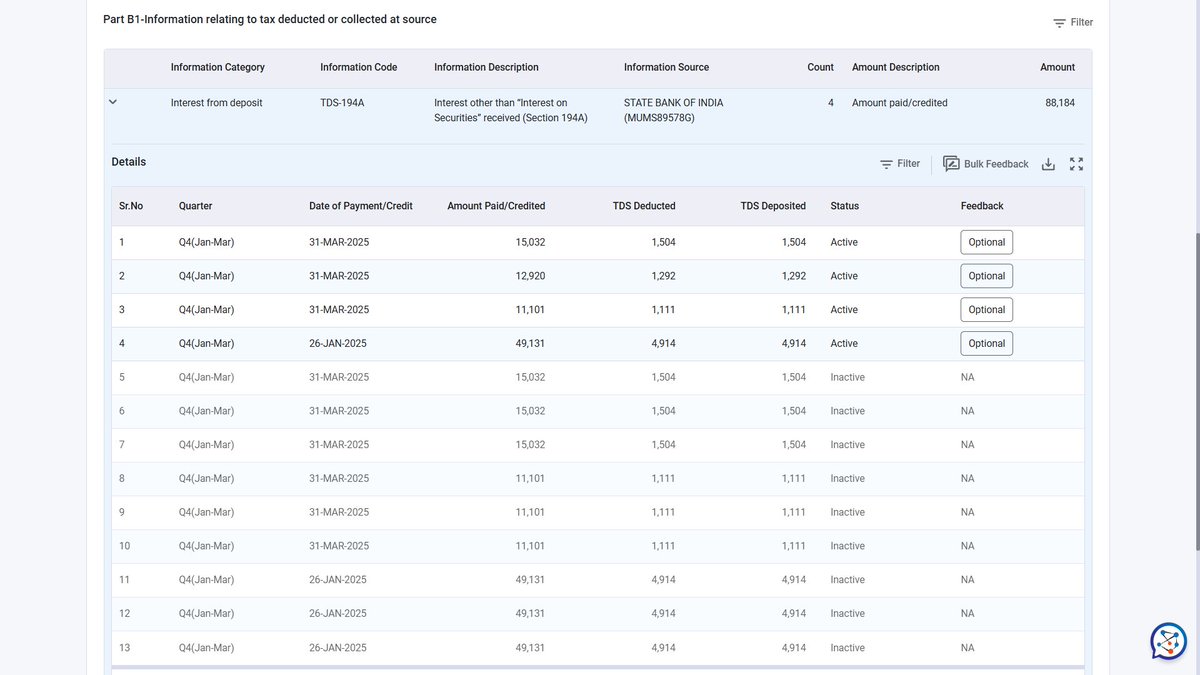This screenshot has height=675, width=1200.
Task: Expand details to full screen
Action: (x=1076, y=164)
